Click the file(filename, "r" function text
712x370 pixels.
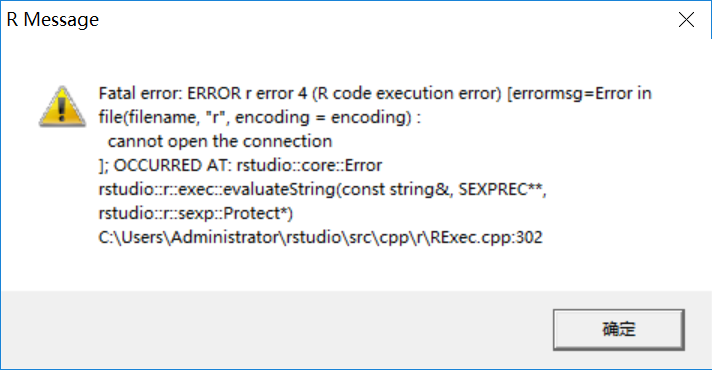coord(163,117)
